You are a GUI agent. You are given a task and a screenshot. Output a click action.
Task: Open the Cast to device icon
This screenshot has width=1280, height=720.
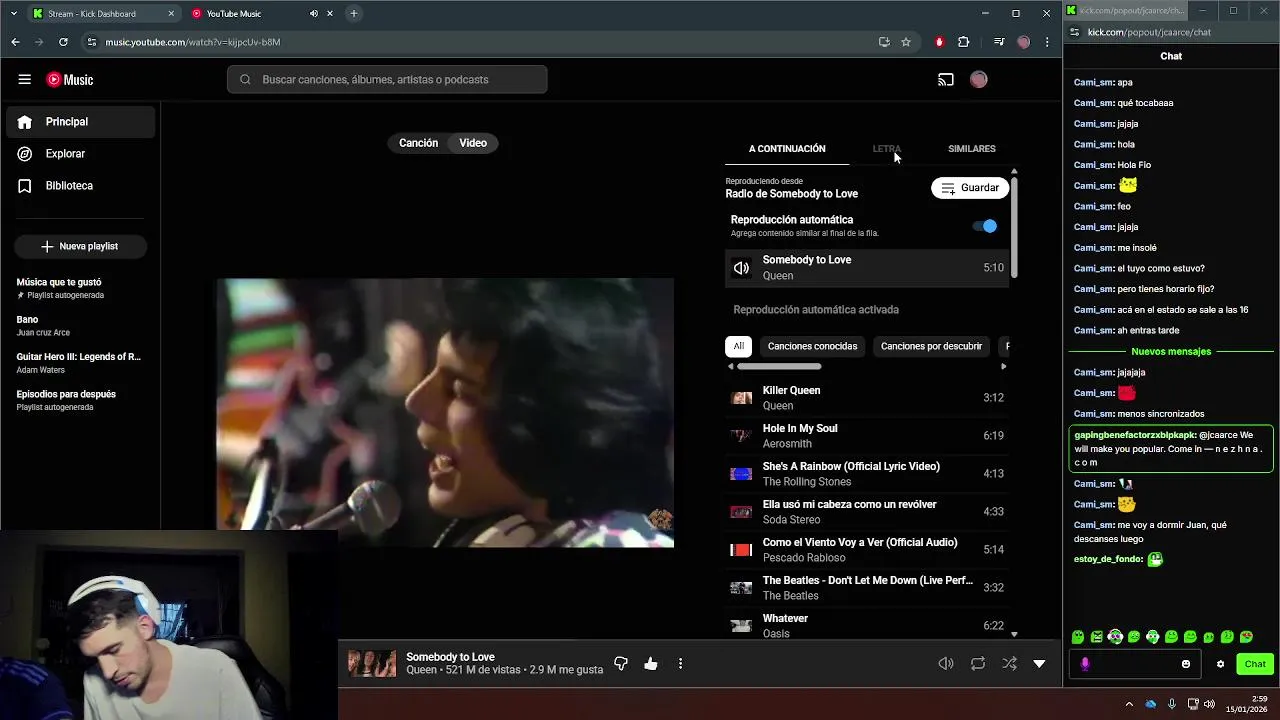pyautogui.click(x=945, y=79)
